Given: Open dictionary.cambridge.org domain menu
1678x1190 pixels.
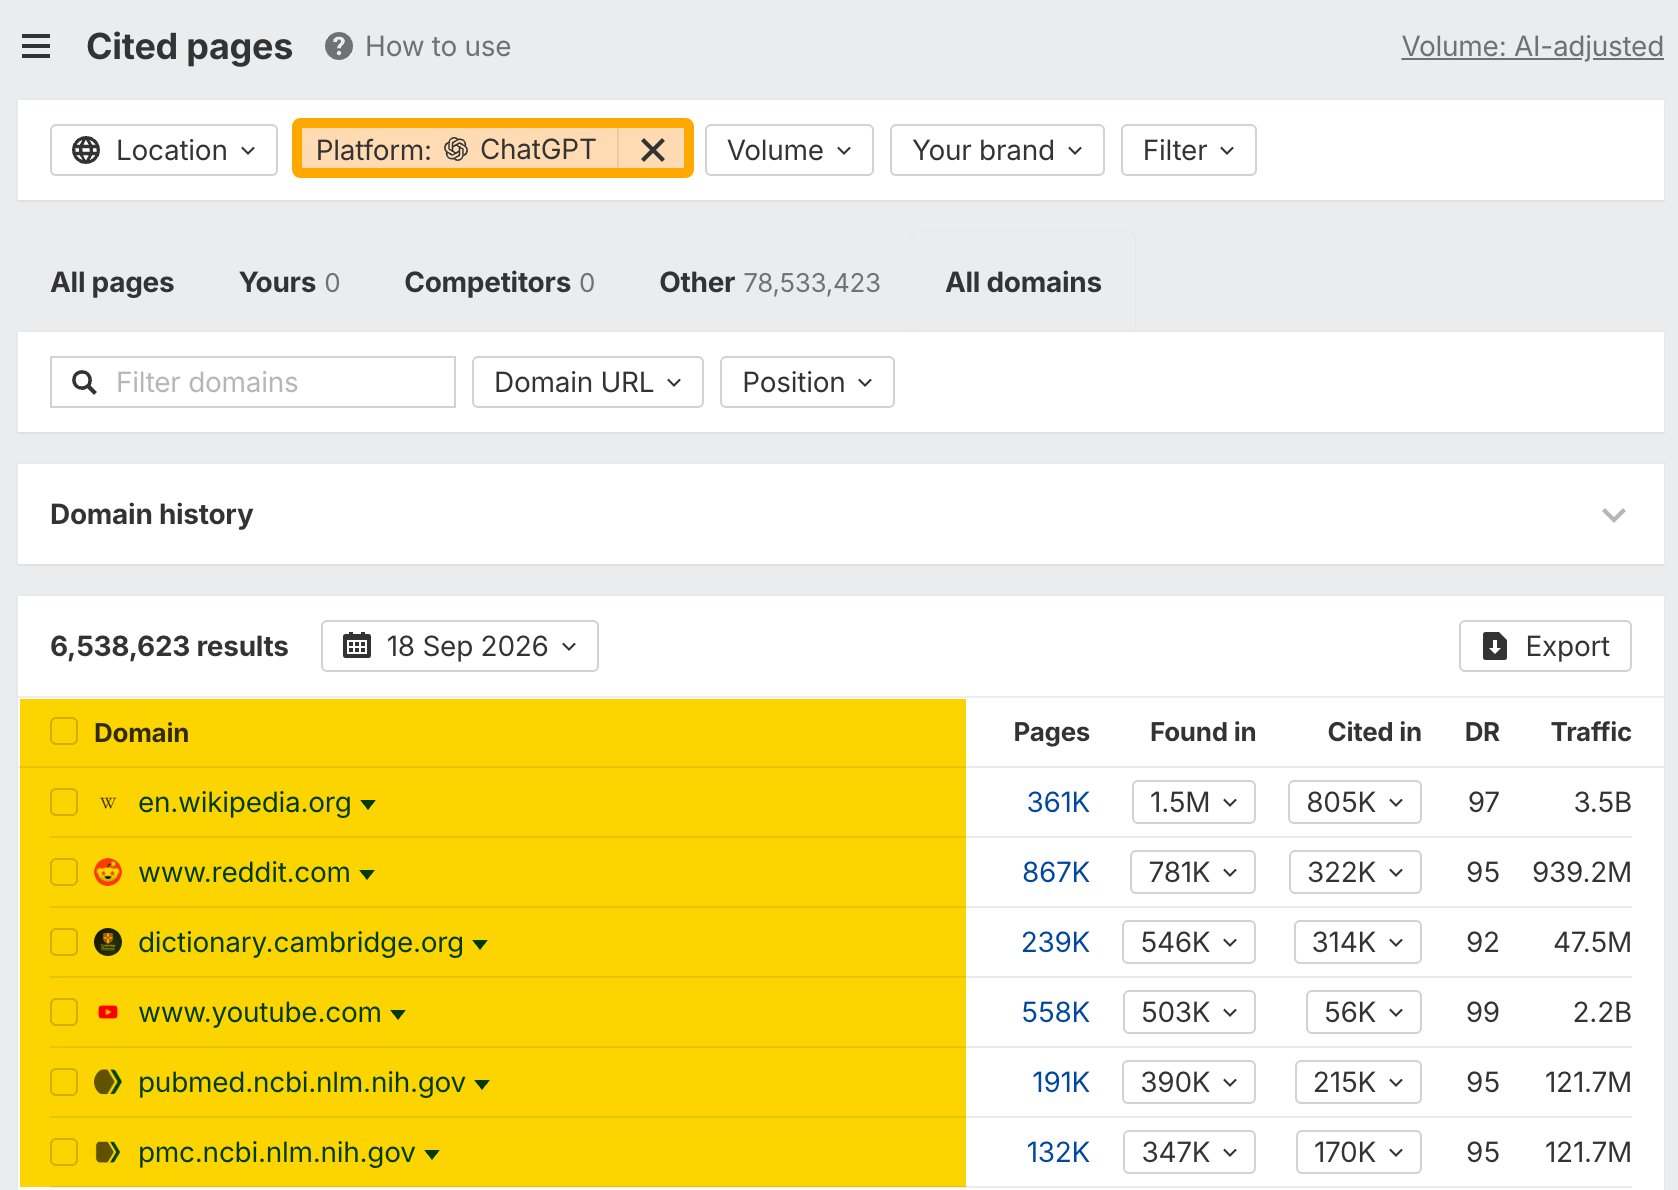Looking at the screenshot, I should tap(480, 944).
